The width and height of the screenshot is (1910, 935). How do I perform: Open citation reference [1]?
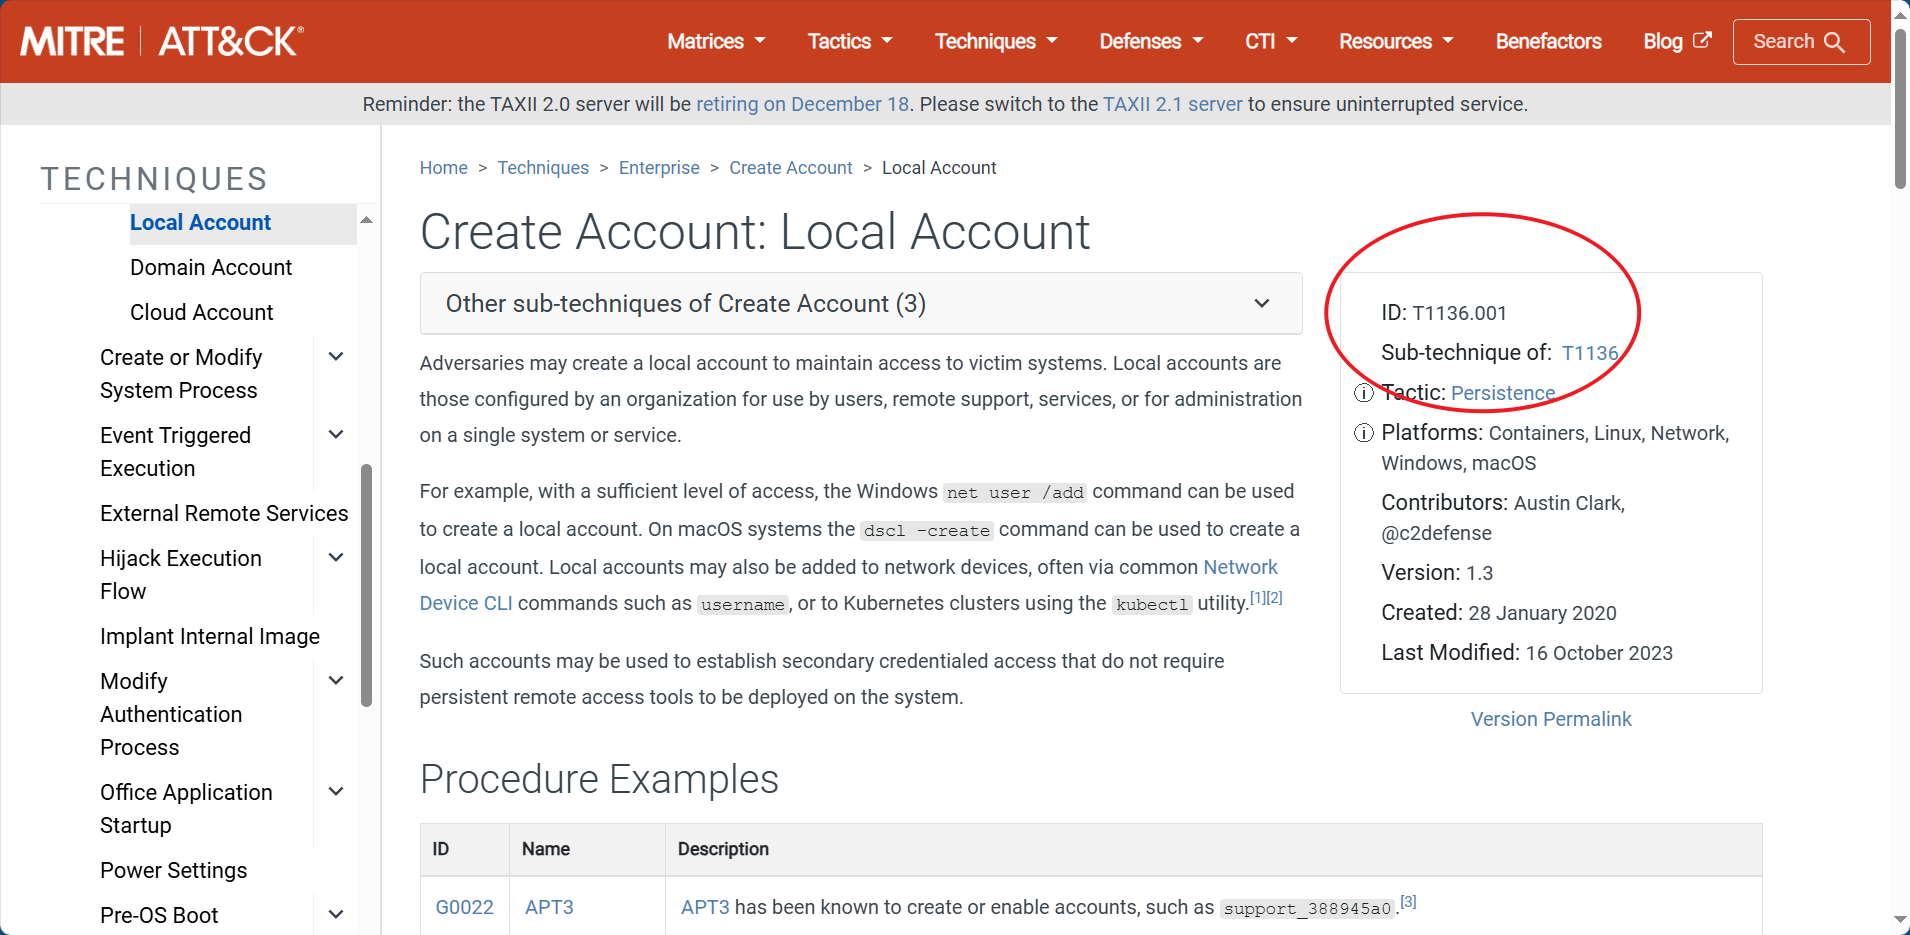[1258, 597]
